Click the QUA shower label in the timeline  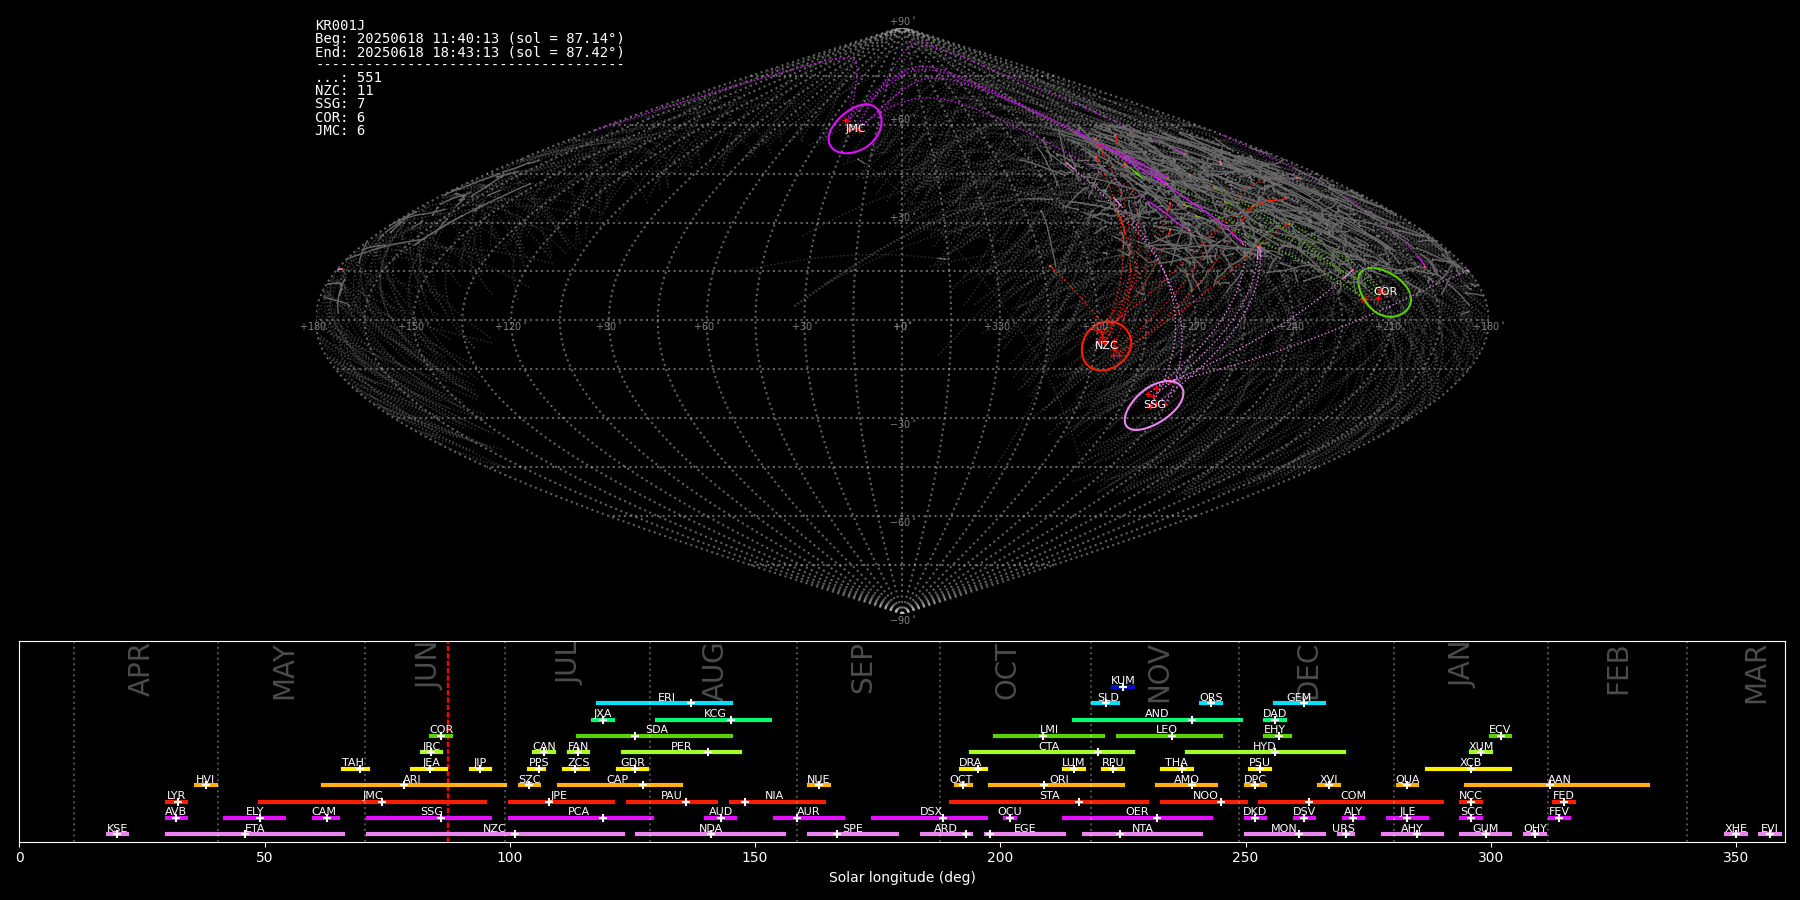tap(1407, 780)
